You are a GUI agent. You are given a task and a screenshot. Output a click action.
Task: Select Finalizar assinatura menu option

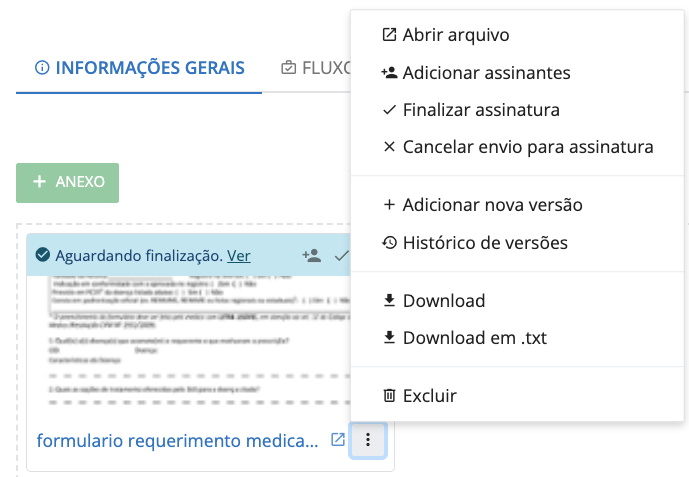point(481,110)
